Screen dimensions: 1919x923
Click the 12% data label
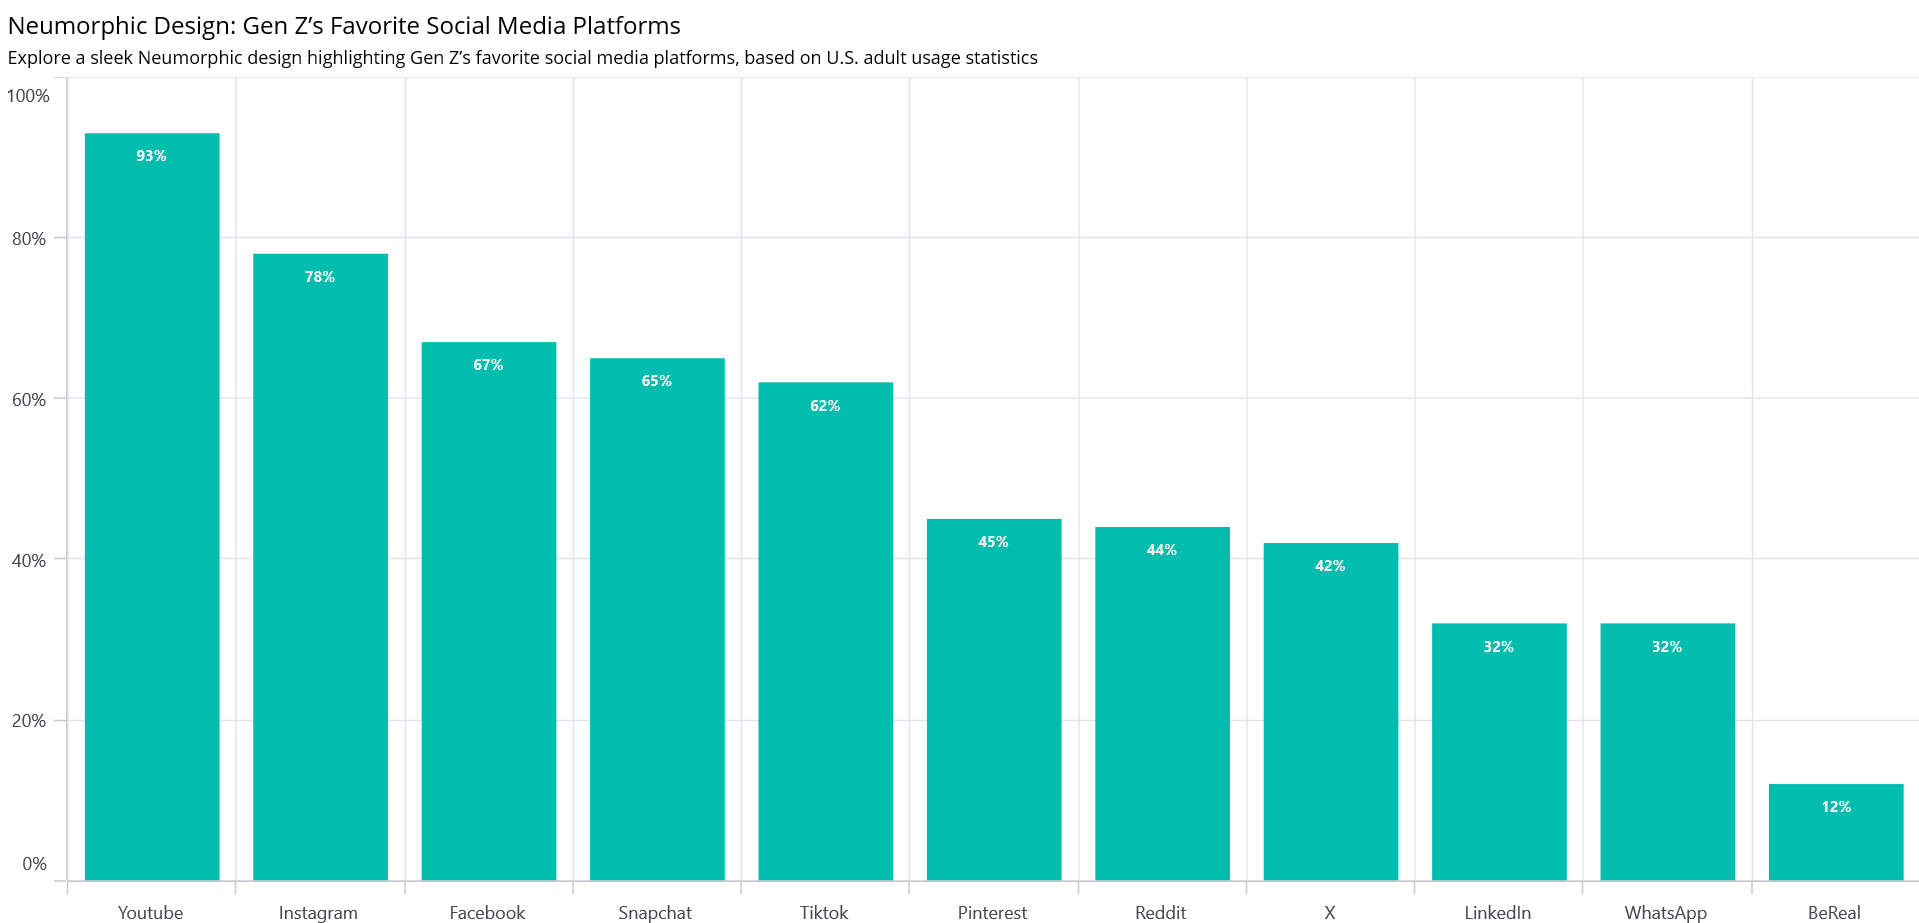click(x=1836, y=807)
